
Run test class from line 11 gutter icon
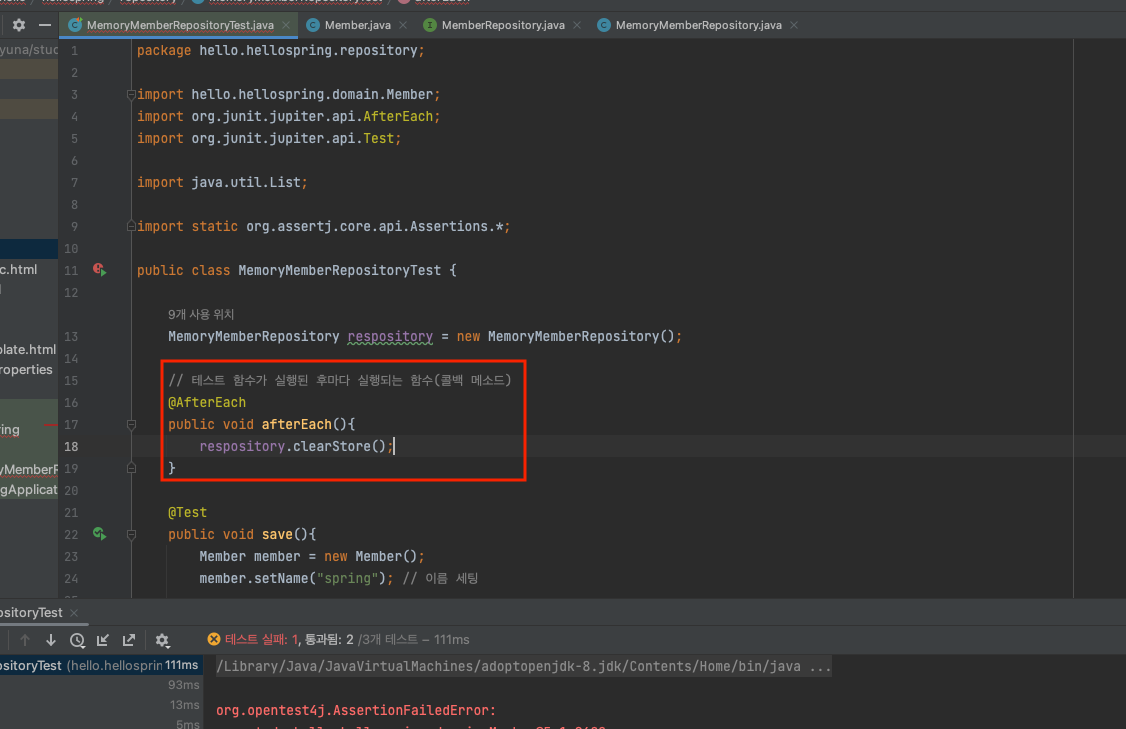[99, 270]
